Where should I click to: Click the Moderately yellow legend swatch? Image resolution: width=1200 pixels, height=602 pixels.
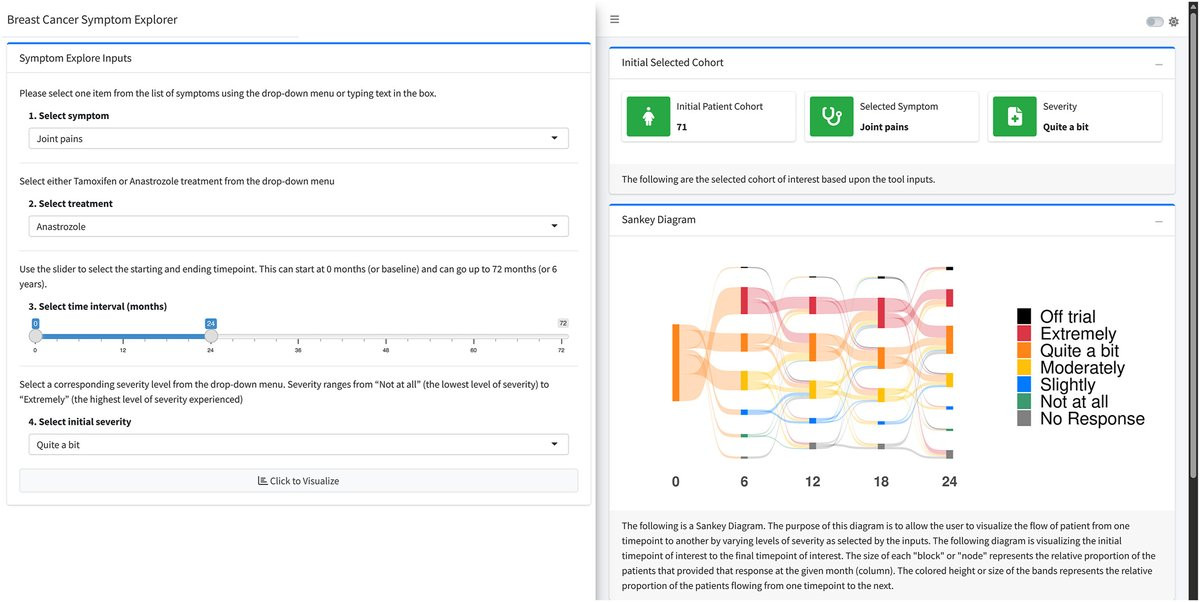click(1024, 368)
